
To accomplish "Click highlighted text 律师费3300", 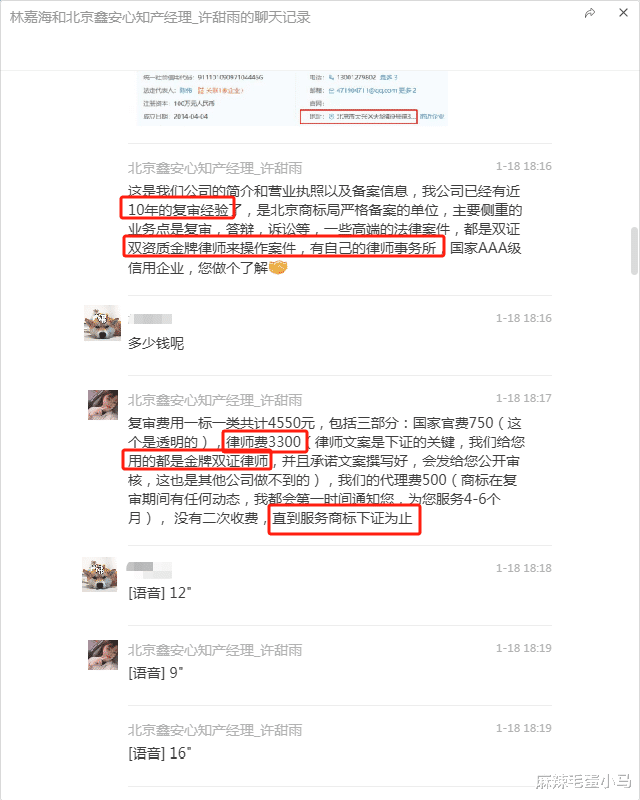I will pos(264,442).
